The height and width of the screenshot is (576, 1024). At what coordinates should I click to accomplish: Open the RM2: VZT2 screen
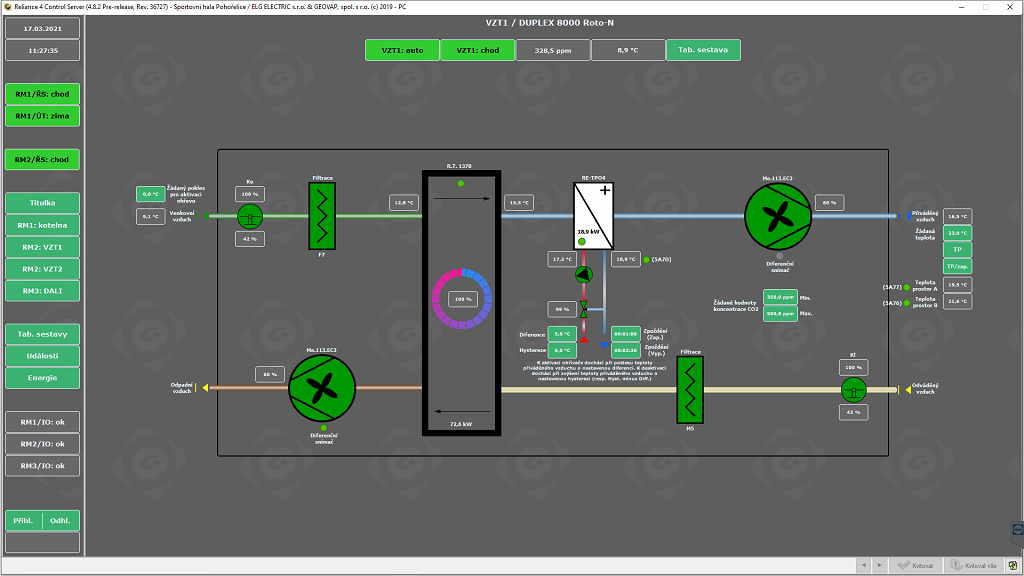point(42,269)
